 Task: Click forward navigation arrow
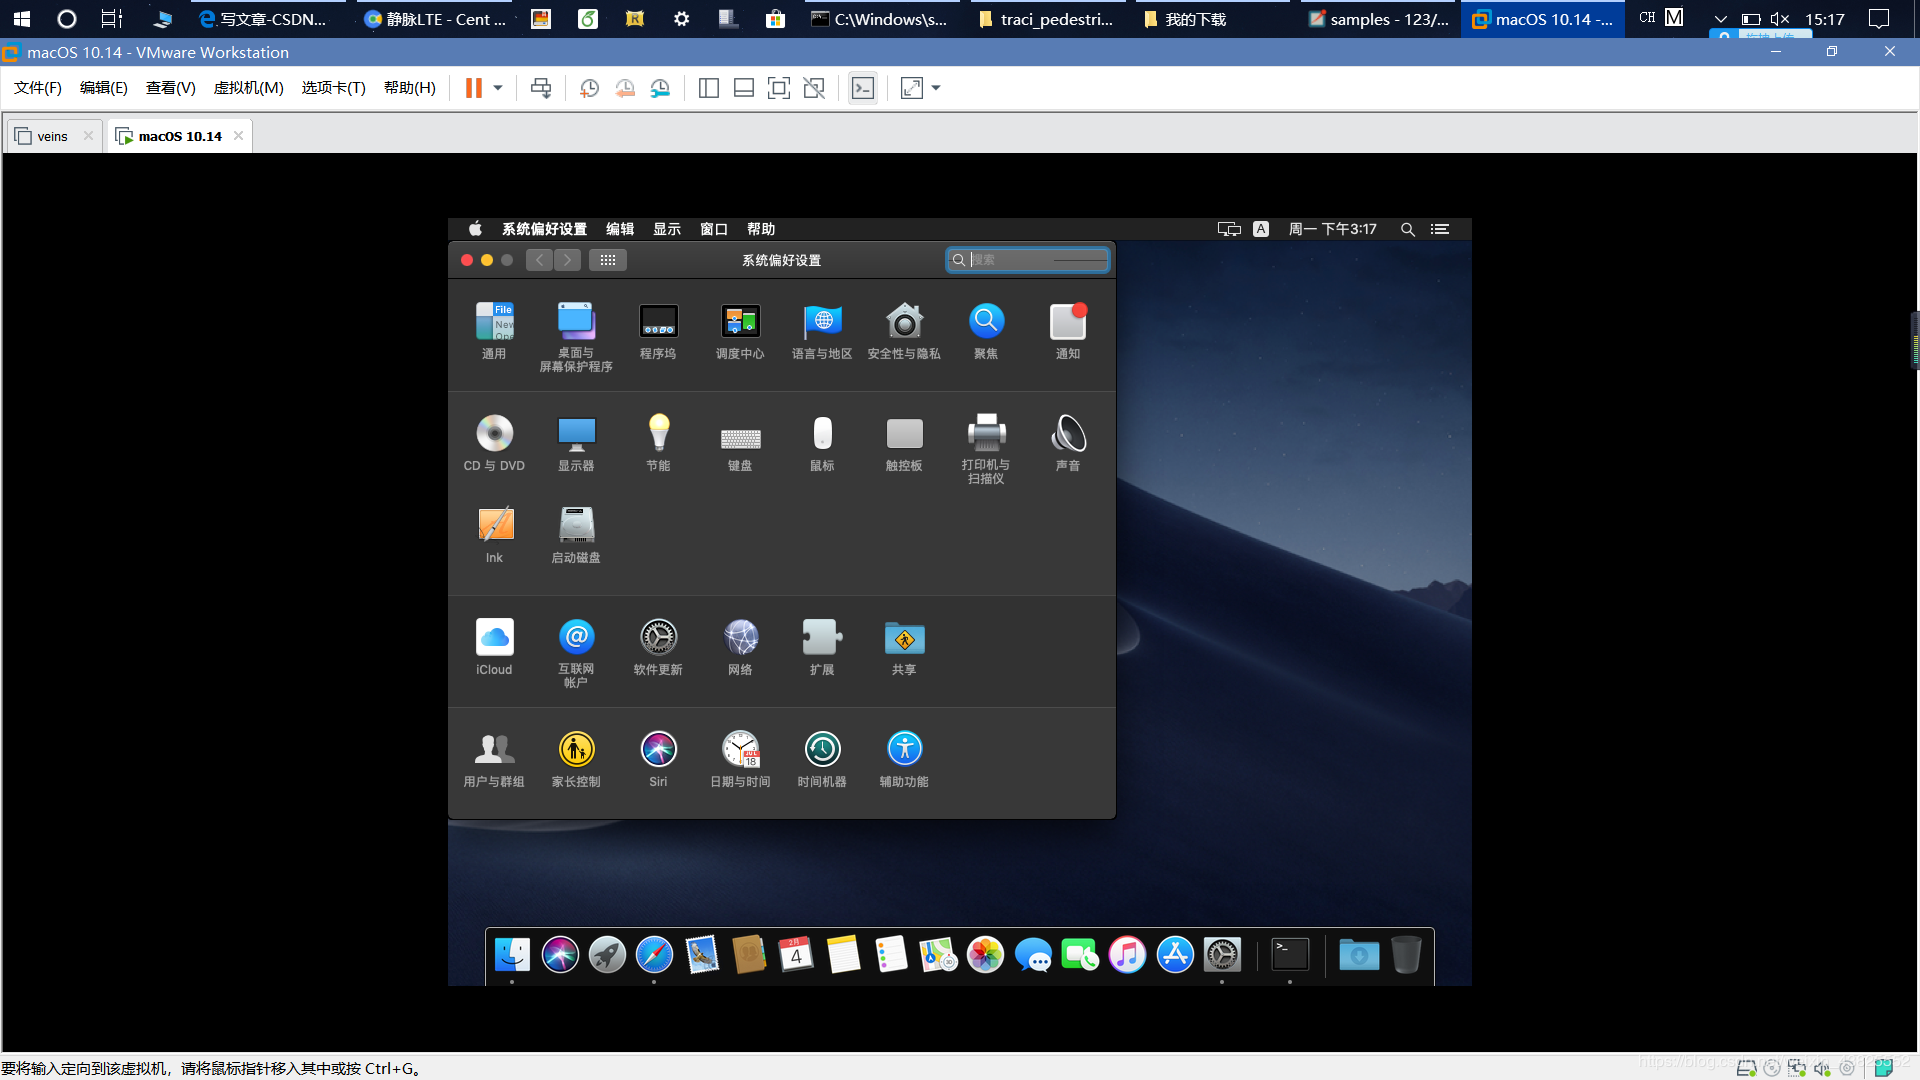pos(566,260)
